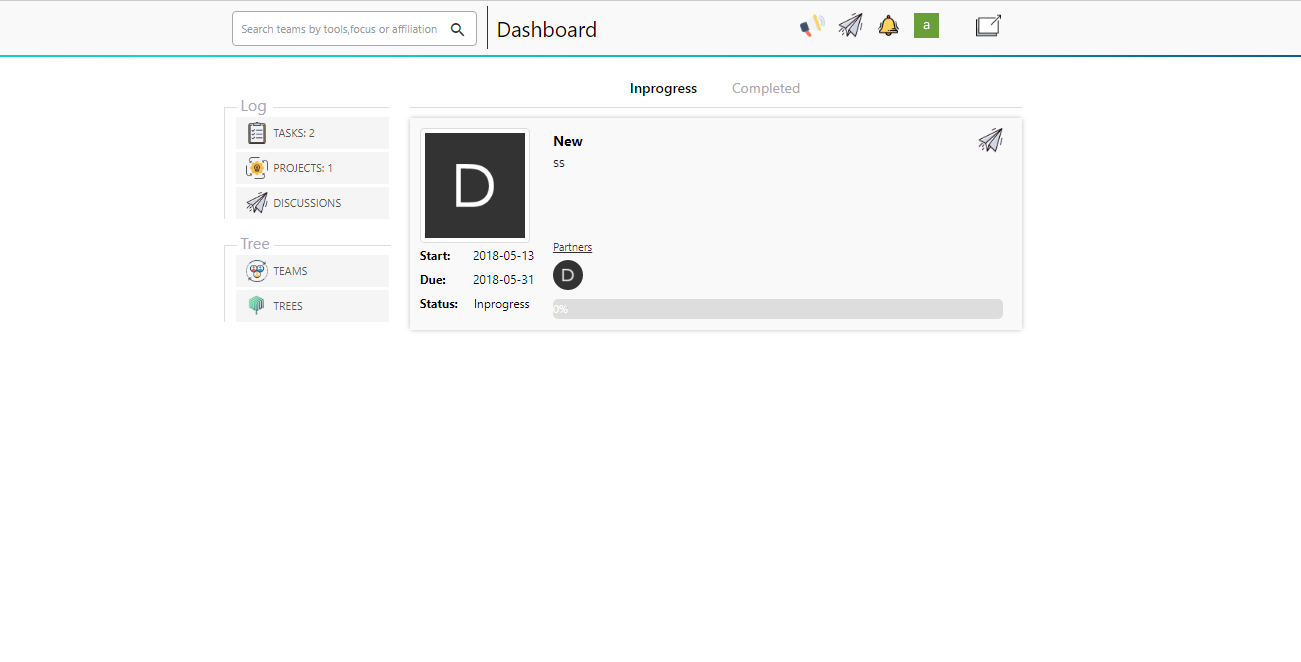This screenshot has width=1301, height=662.
Task: Click the green user avatar 'a'
Action: [926, 26]
